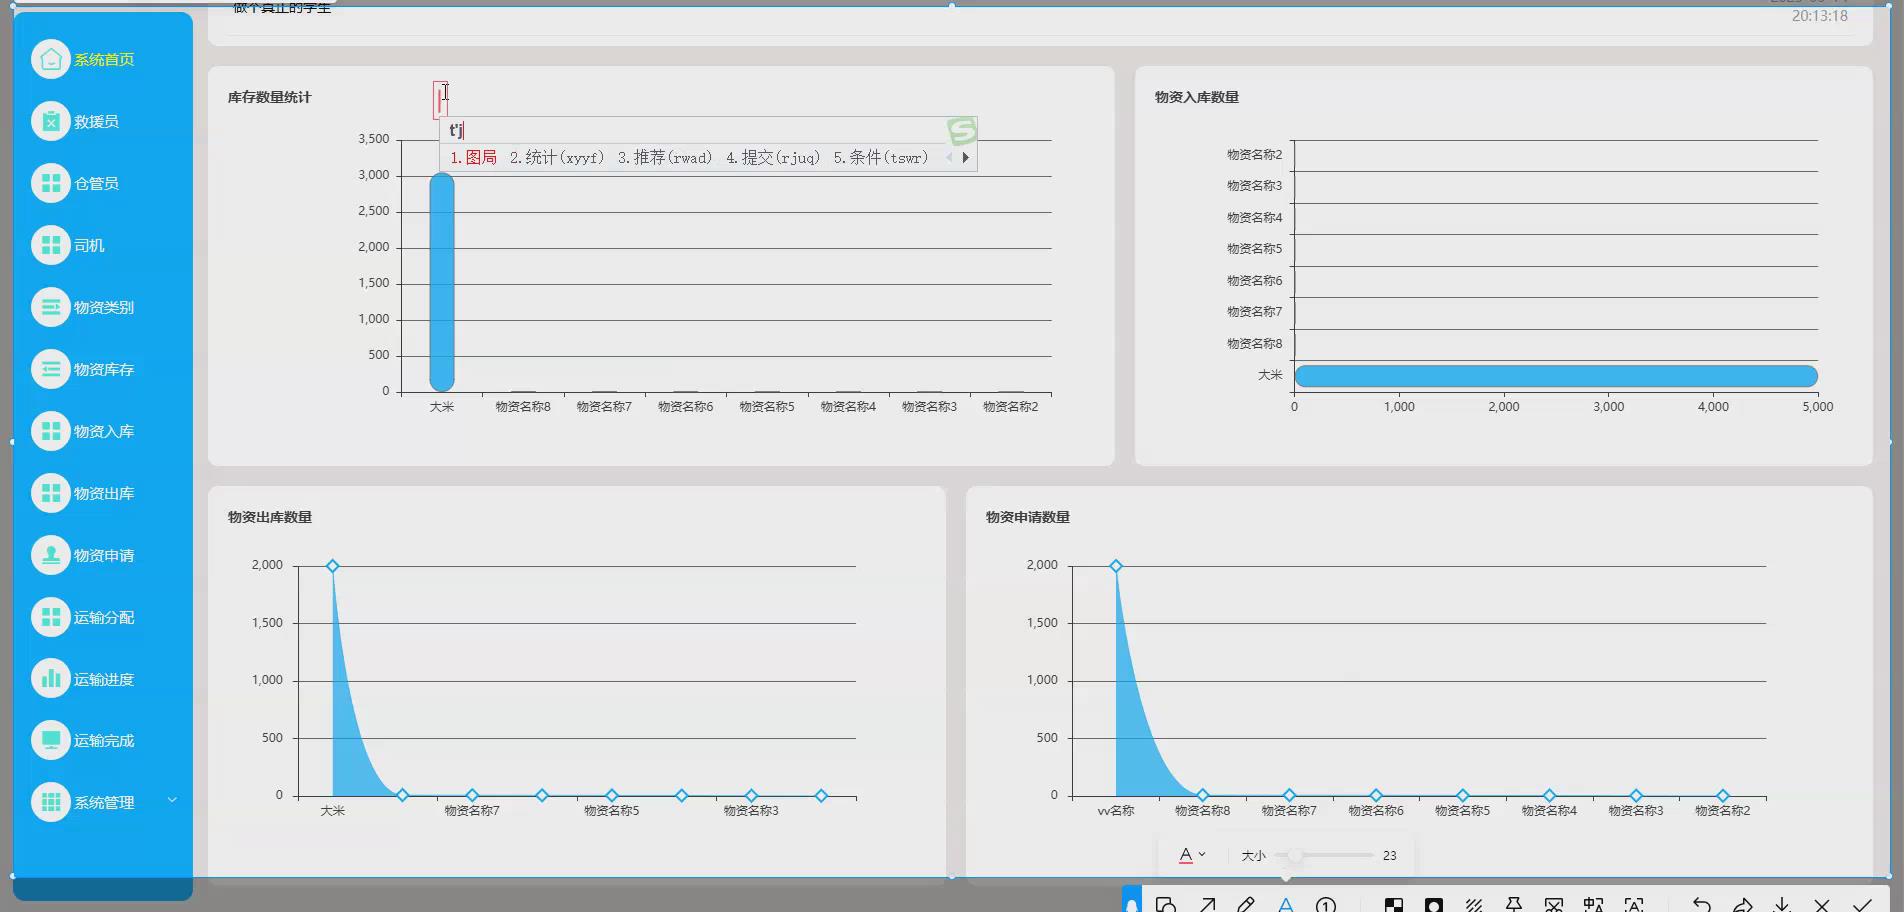The width and height of the screenshot is (1904, 912).
Task: Select the hatching lines tool
Action: pos(1474,904)
